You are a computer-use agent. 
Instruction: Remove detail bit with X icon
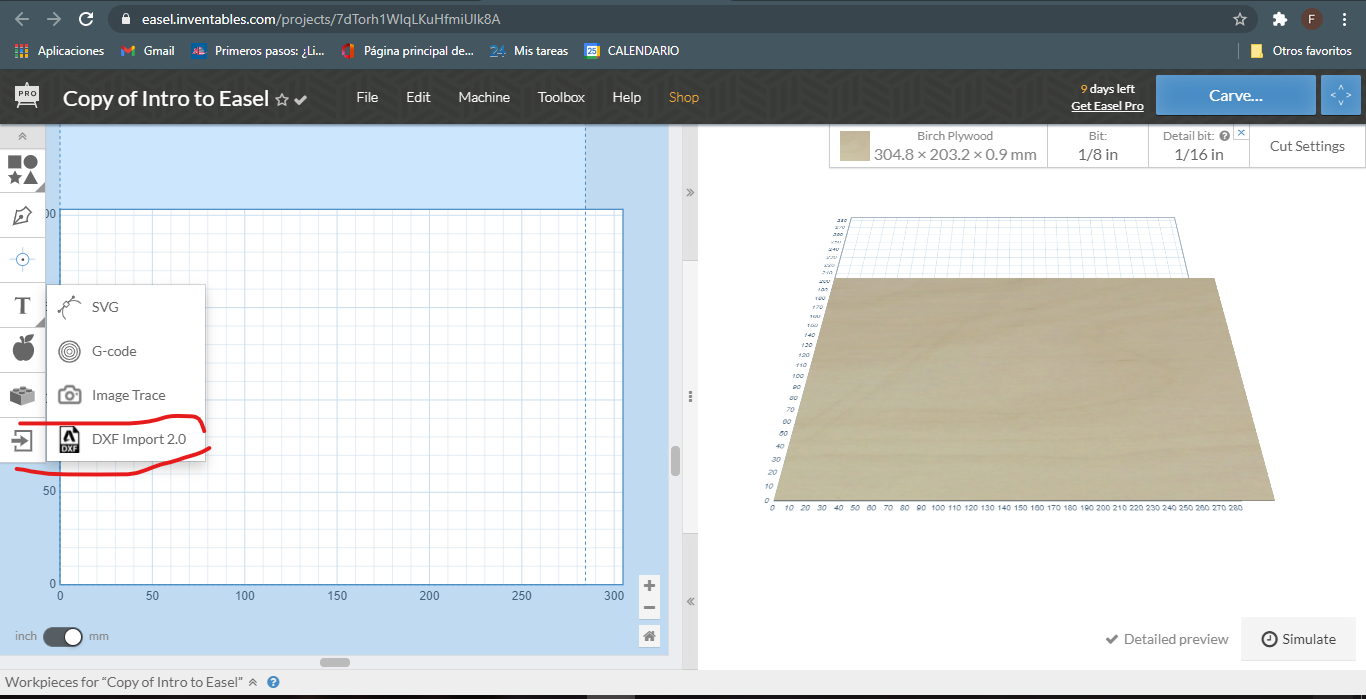1241,133
